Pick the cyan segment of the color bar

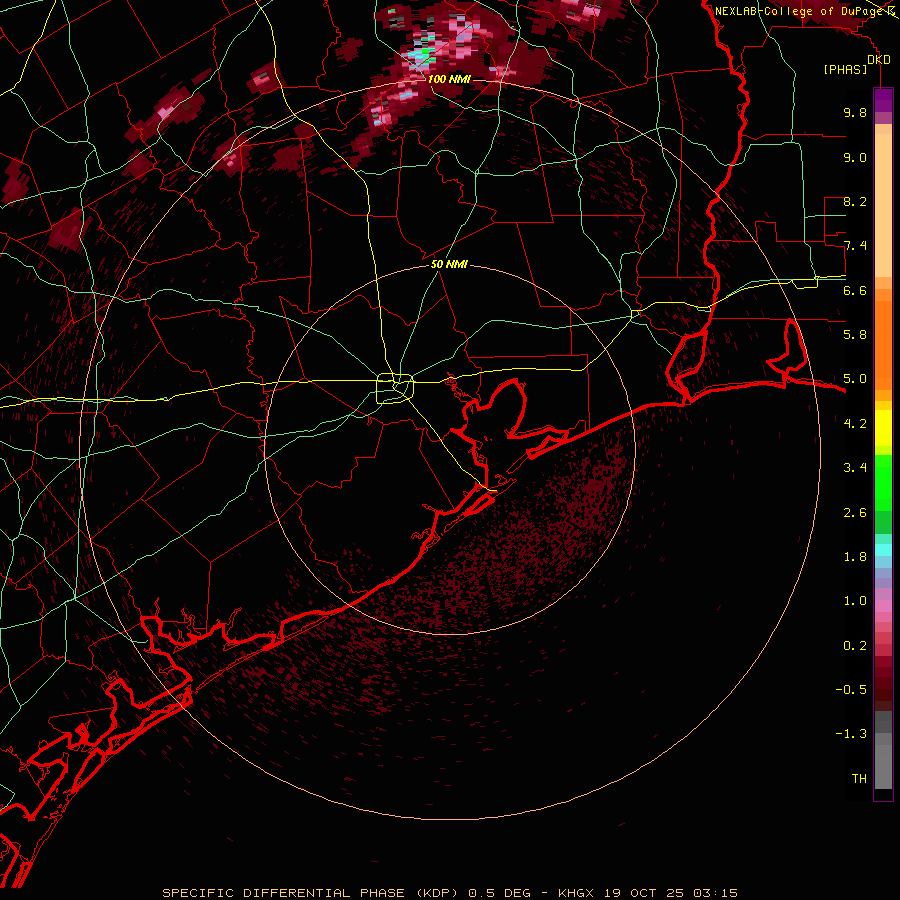(x=883, y=549)
